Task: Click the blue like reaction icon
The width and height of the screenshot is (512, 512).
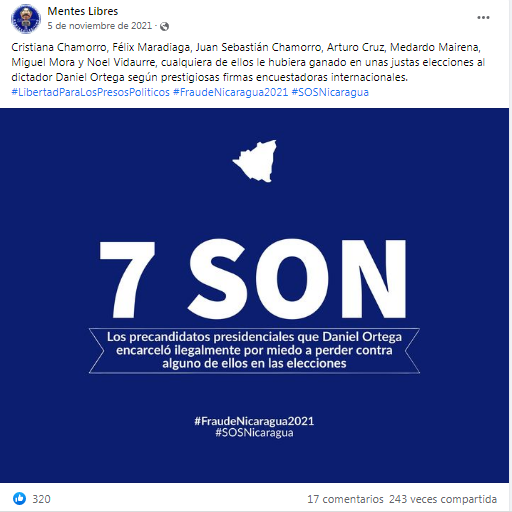Action: (19, 498)
